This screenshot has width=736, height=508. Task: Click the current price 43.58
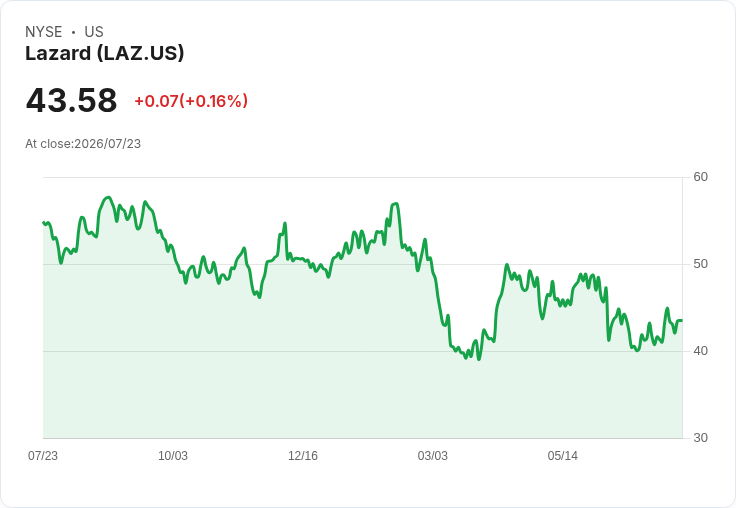tap(71, 100)
